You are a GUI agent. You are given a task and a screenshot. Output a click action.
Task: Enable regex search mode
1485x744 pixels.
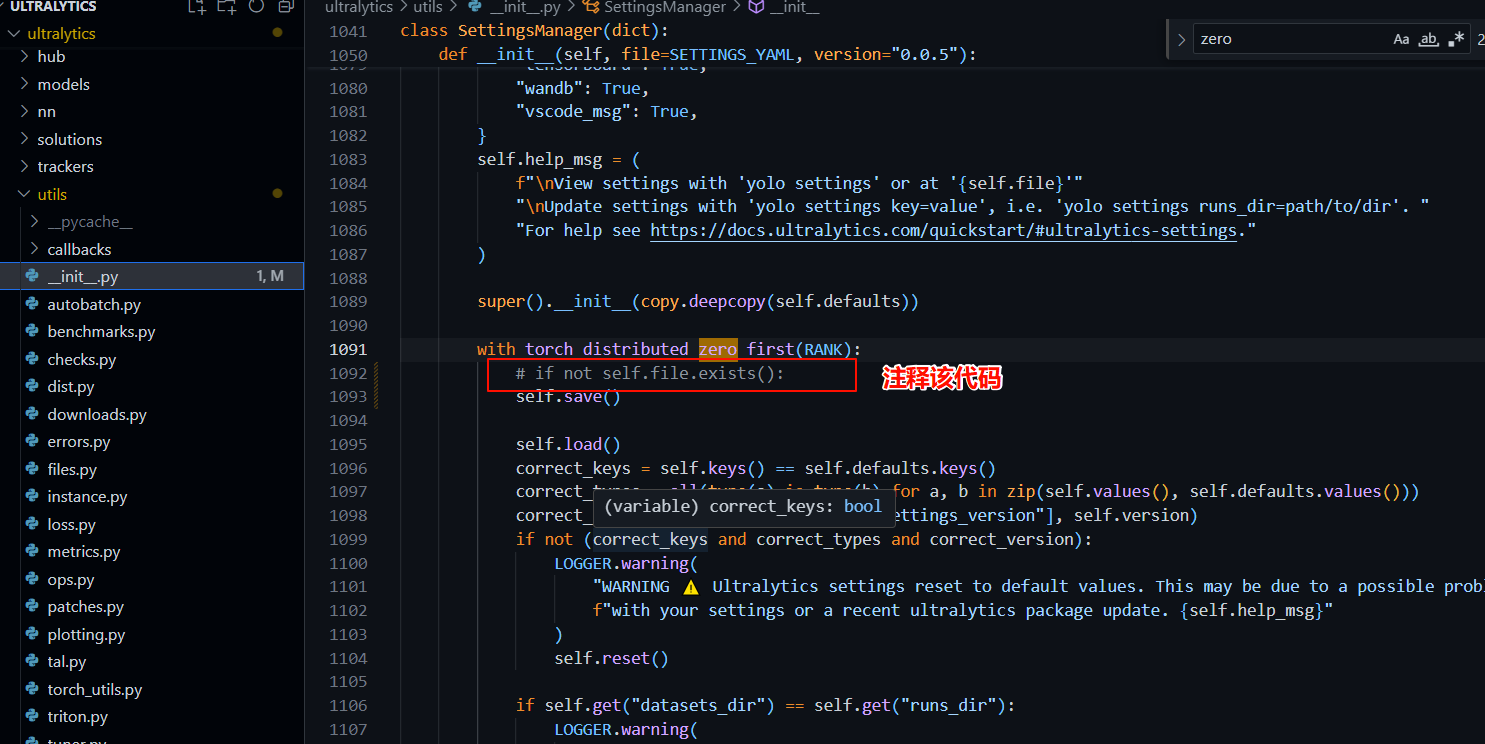point(1455,38)
